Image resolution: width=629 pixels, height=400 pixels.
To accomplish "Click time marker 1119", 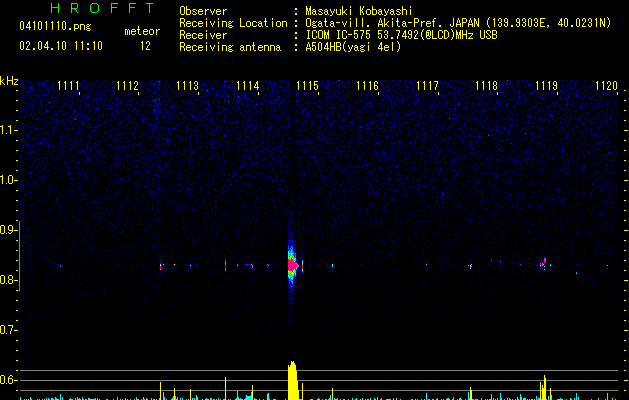I will point(546,86).
